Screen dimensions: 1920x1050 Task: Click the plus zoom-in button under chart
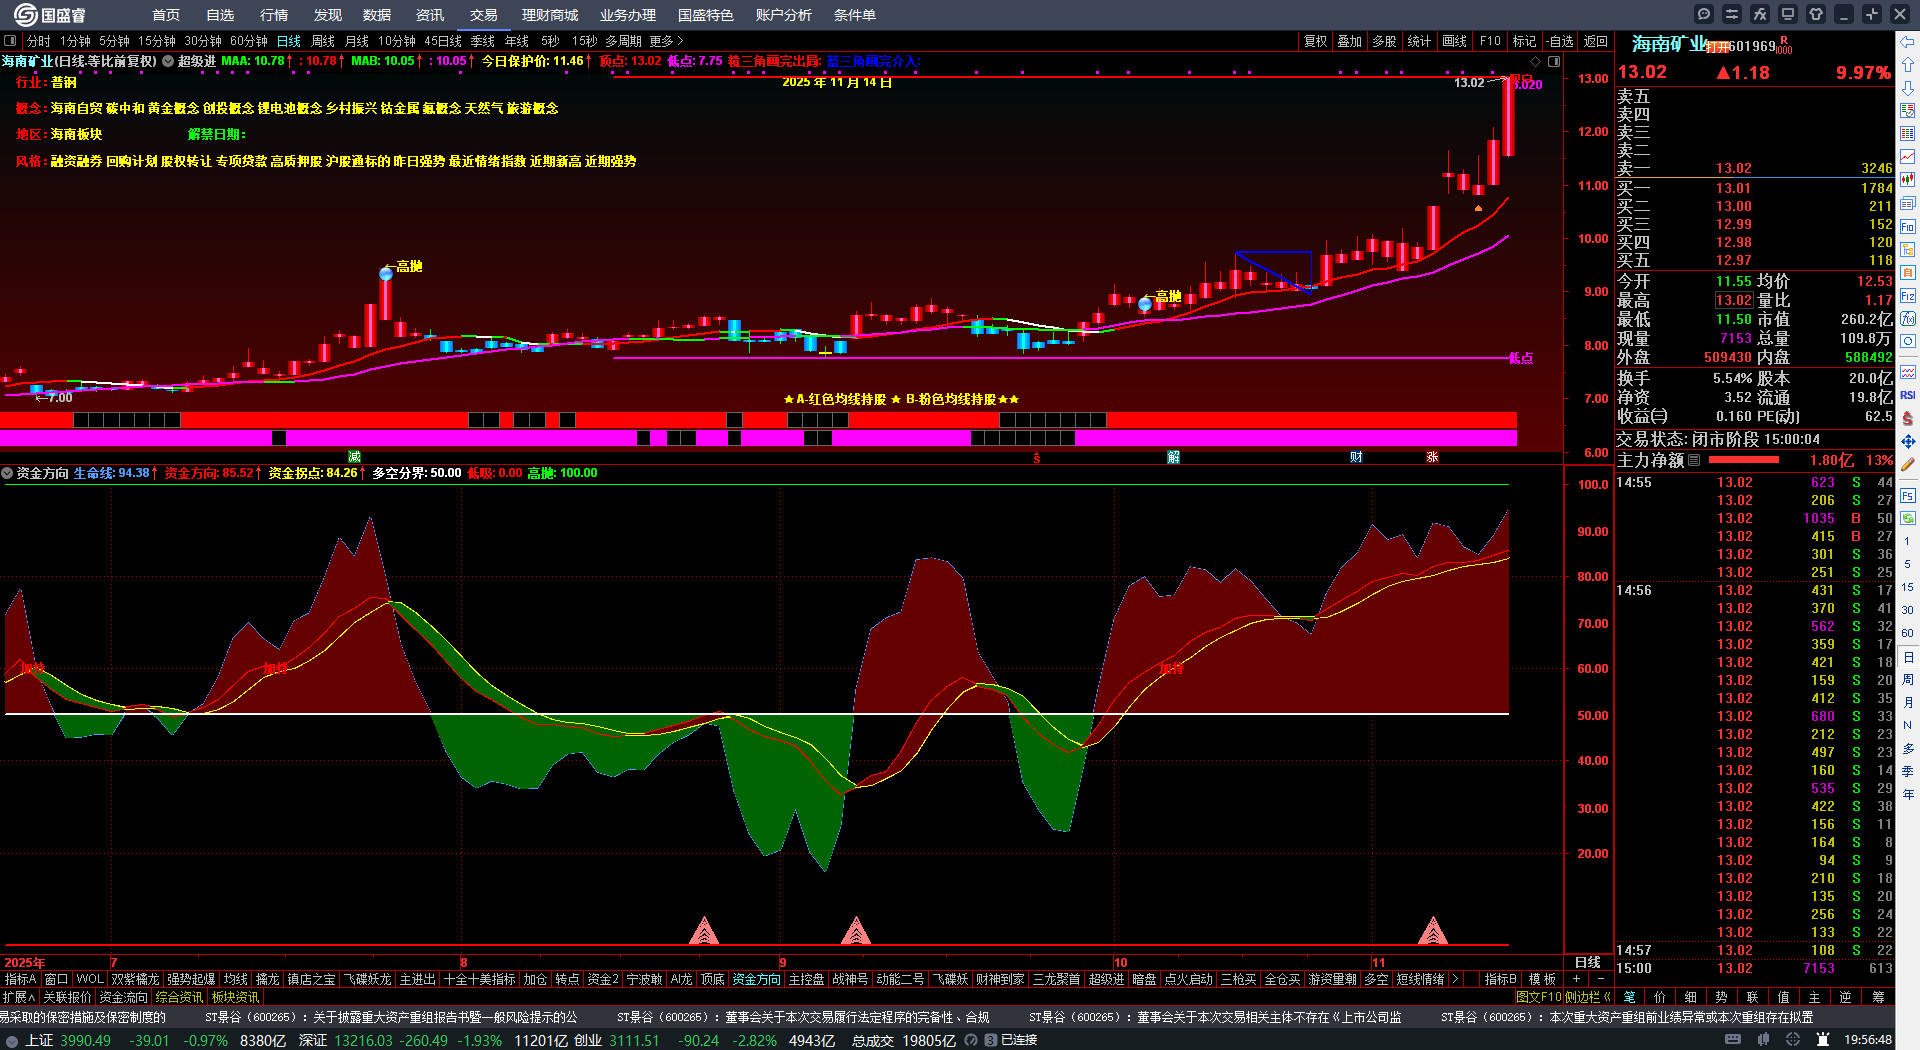[1577, 979]
